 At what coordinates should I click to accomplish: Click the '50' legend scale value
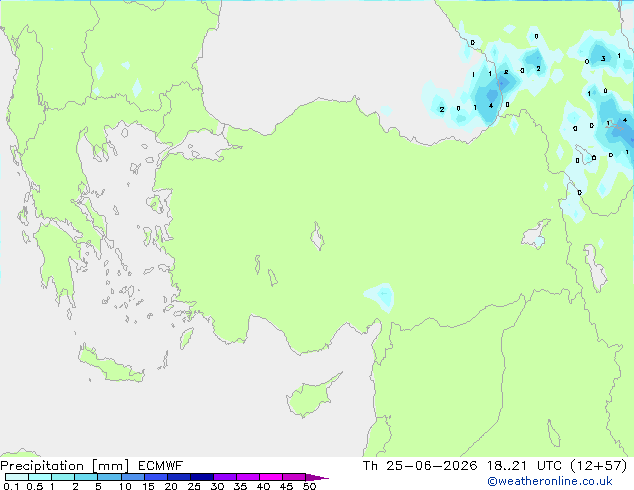(x=309, y=486)
